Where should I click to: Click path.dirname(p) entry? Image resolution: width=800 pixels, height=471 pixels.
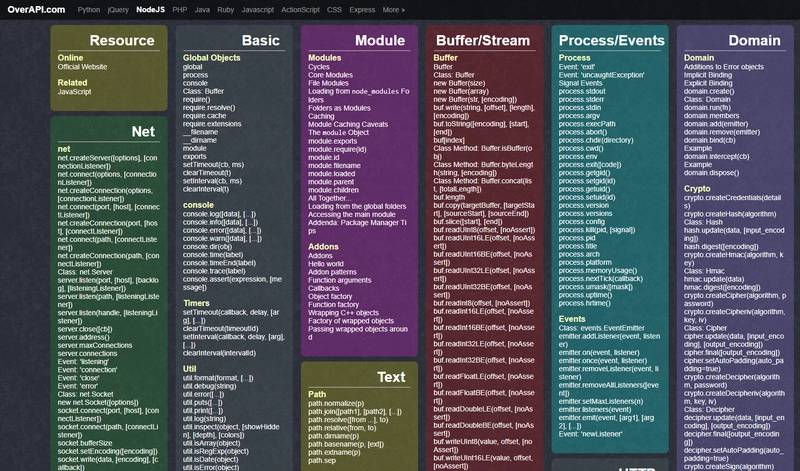334,436
